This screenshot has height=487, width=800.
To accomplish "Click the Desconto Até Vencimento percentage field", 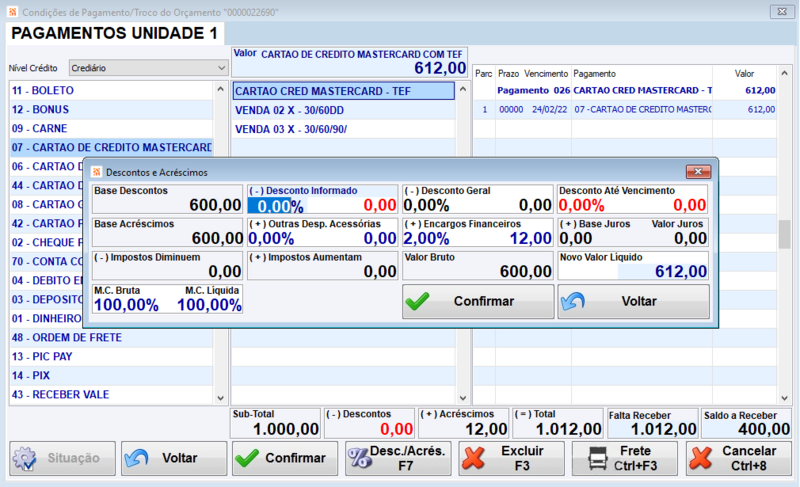I will click(x=582, y=206).
